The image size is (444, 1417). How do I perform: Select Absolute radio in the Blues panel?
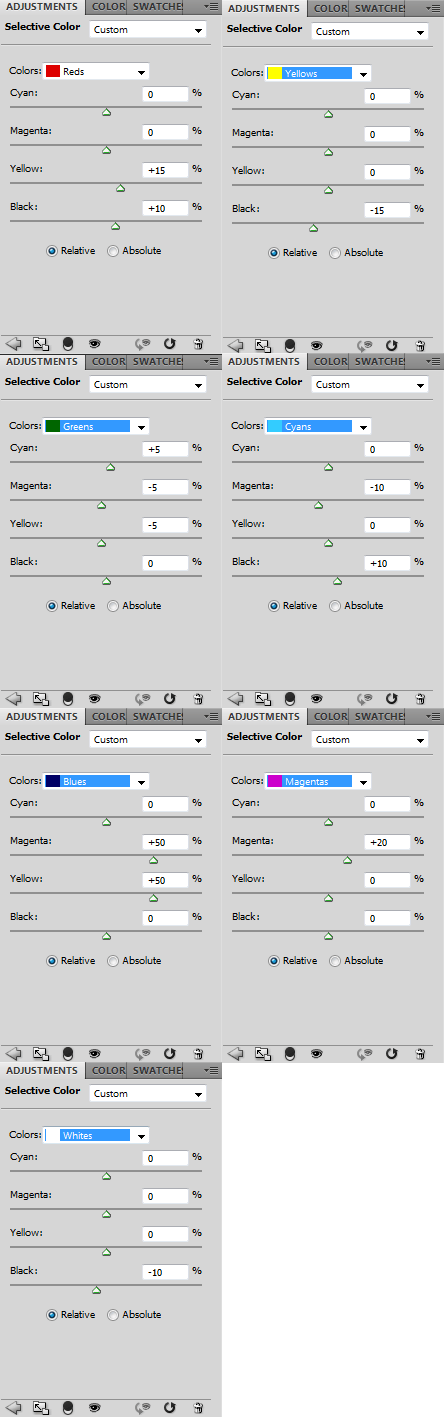pos(134,961)
